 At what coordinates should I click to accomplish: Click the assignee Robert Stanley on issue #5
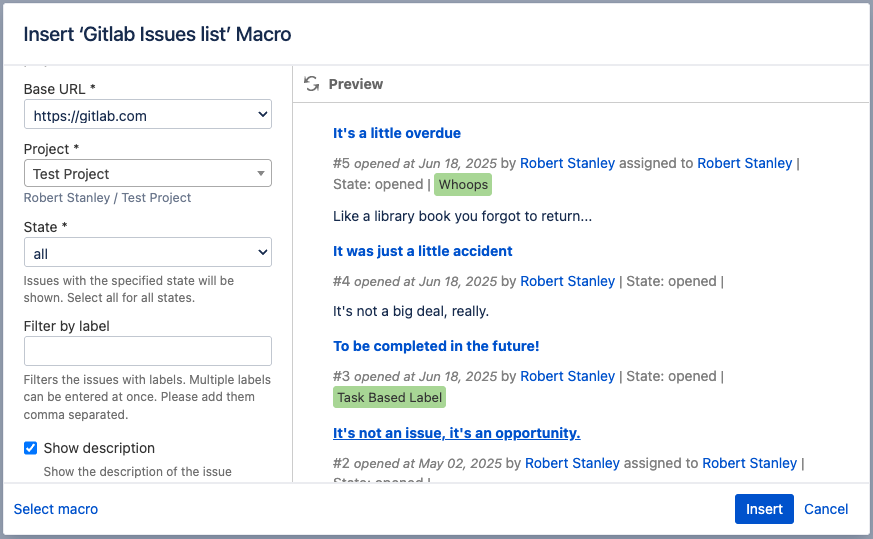[x=745, y=163]
